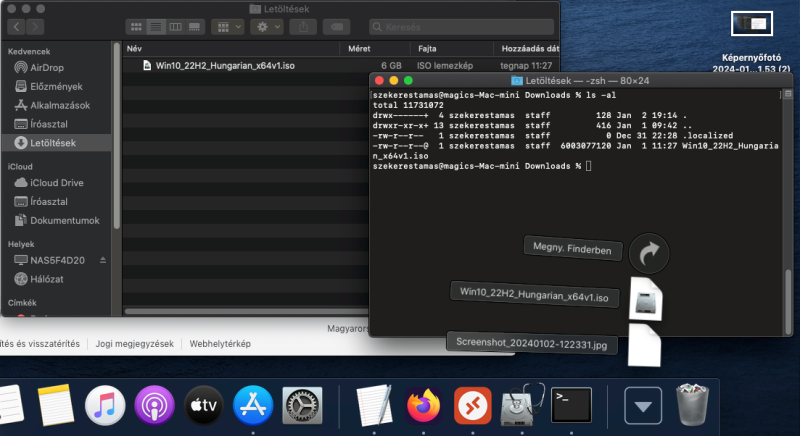This screenshot has height=436, width=800.
Task: Click the ISO disk image stack icon
Action: [x=645, y=299]
